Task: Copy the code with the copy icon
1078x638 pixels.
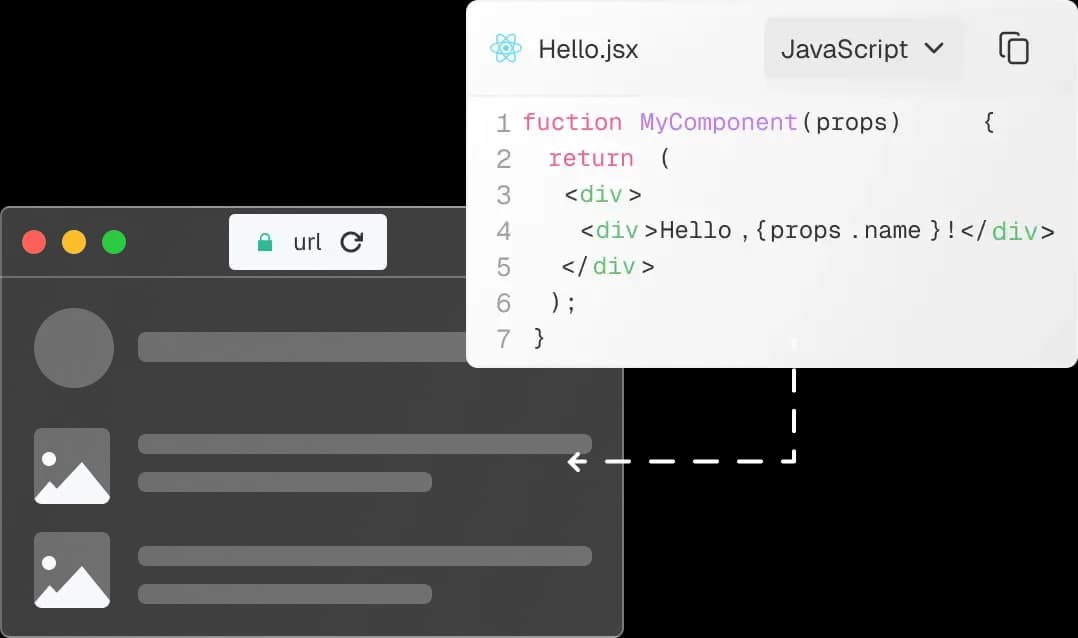Action: point(1013,49)
